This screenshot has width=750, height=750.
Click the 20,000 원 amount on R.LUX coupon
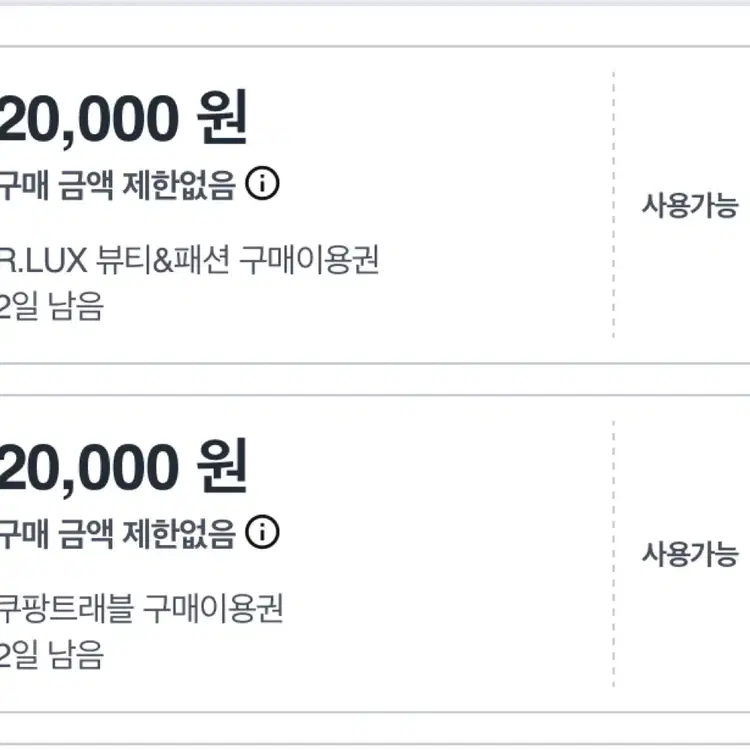click(123, 120)
